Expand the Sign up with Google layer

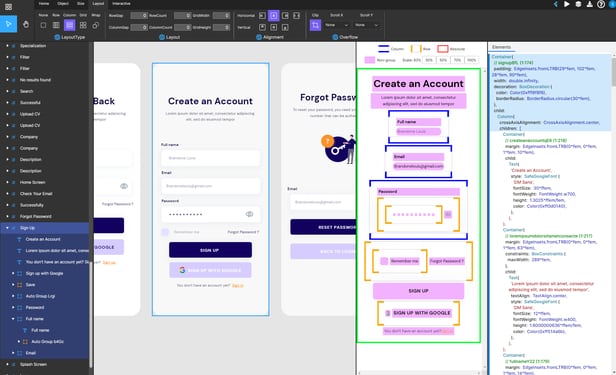tap(13, 273)
